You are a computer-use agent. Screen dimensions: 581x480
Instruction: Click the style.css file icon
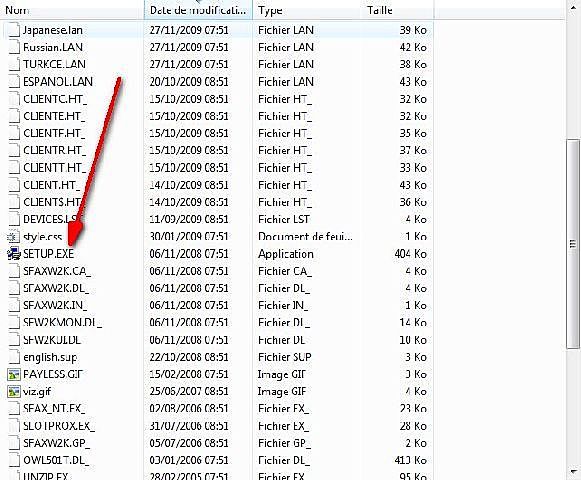(14, 236)
